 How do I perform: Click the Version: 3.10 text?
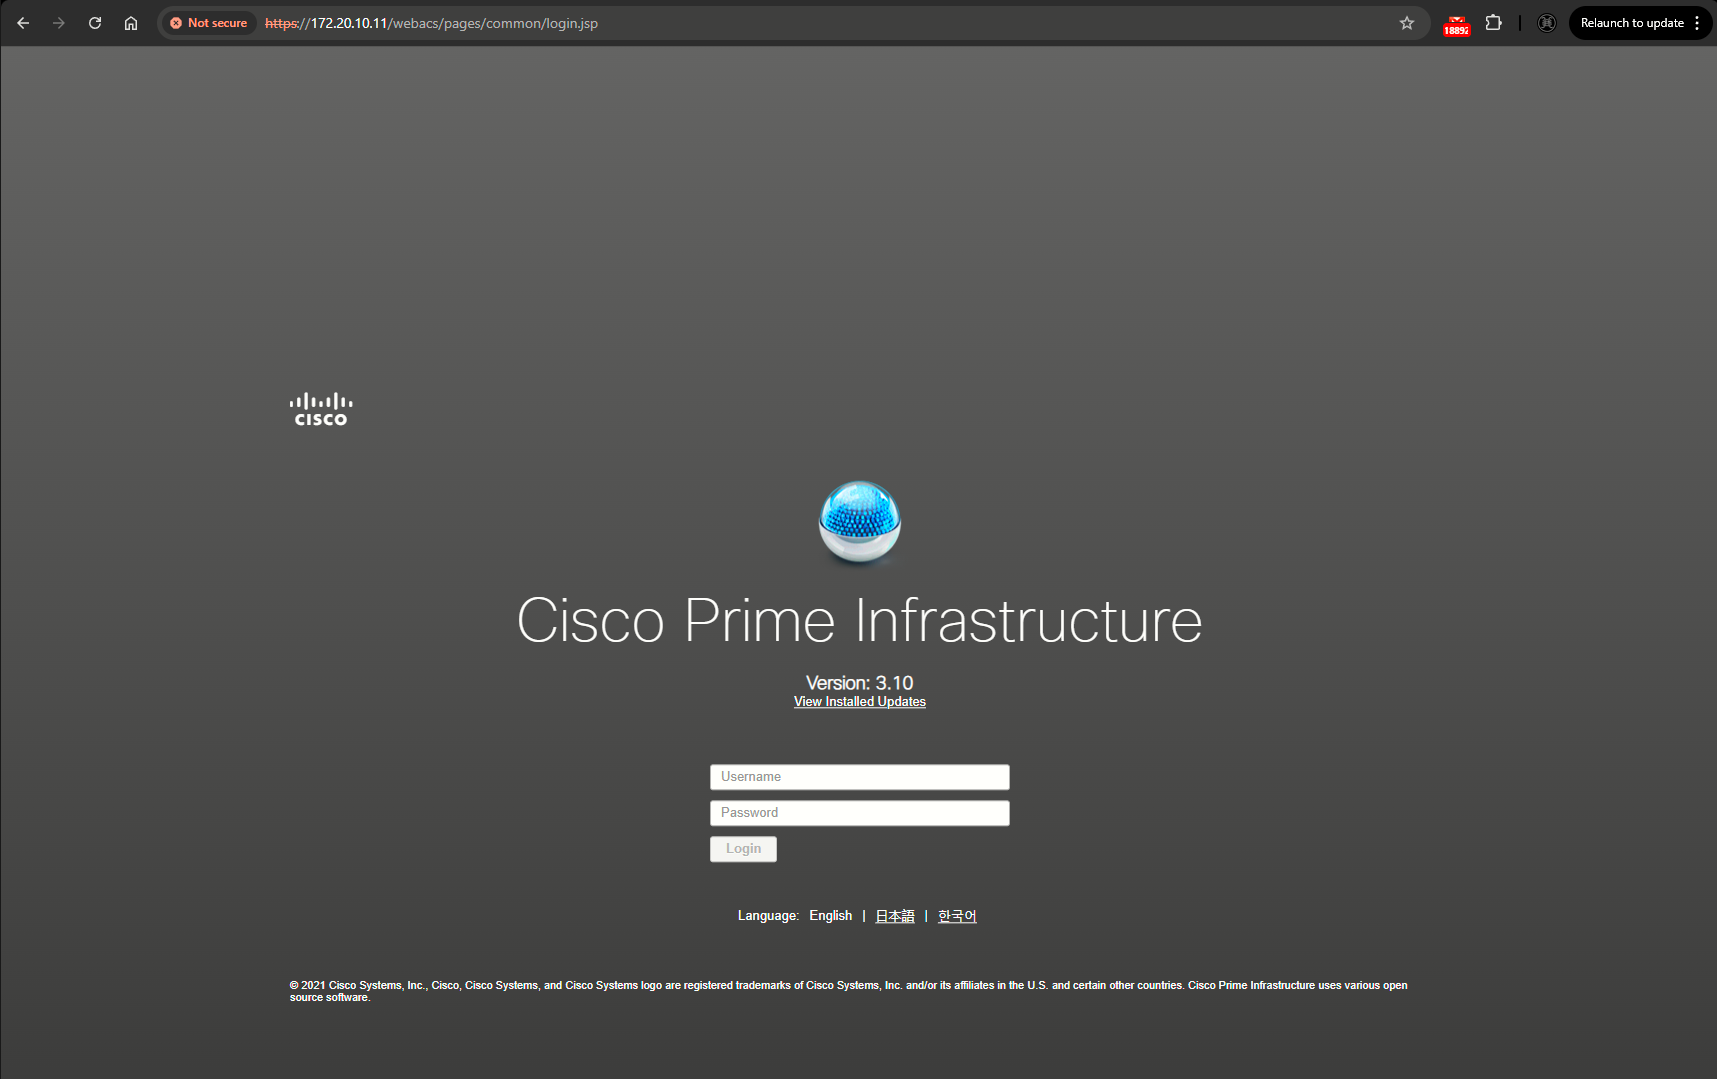click(860, 683)
